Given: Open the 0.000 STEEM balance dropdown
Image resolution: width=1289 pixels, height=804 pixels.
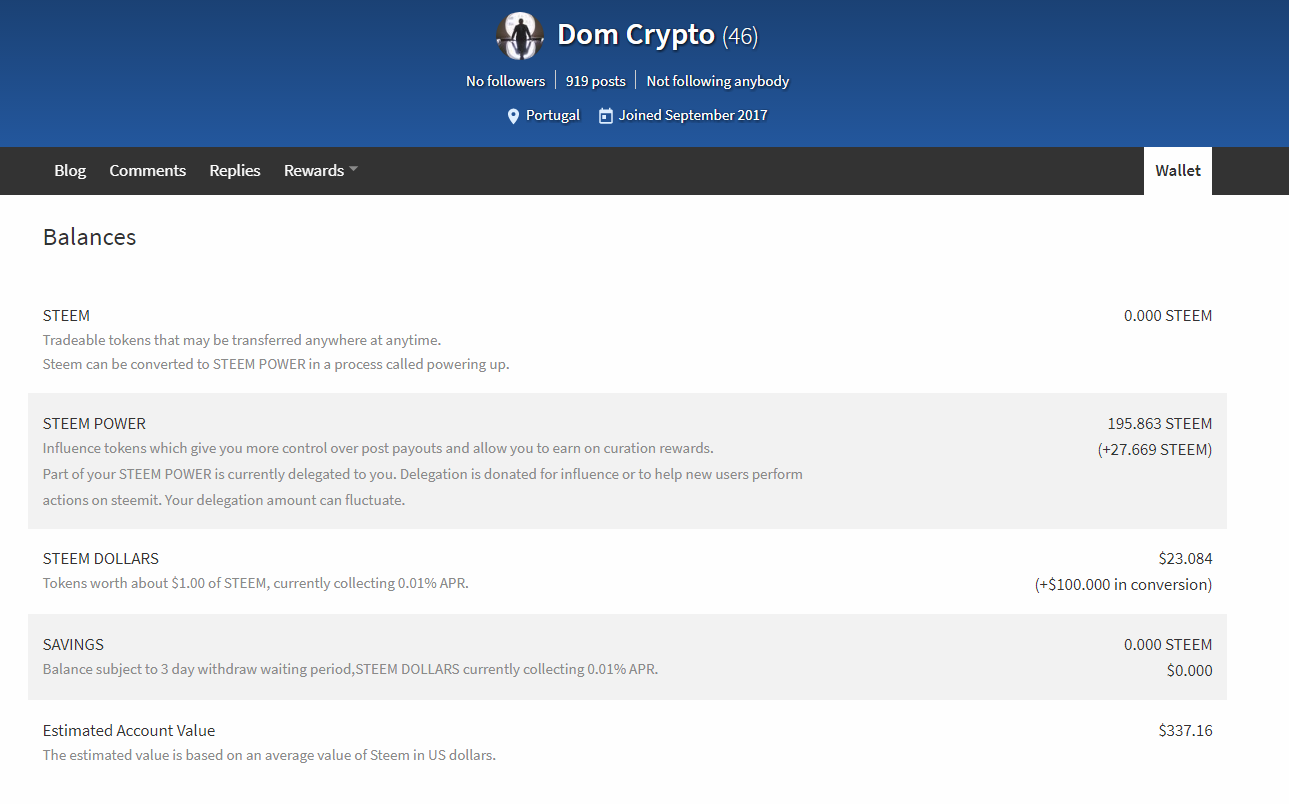Looking at the screenshot, I should pyautogui.click(x=1168, y=316).
